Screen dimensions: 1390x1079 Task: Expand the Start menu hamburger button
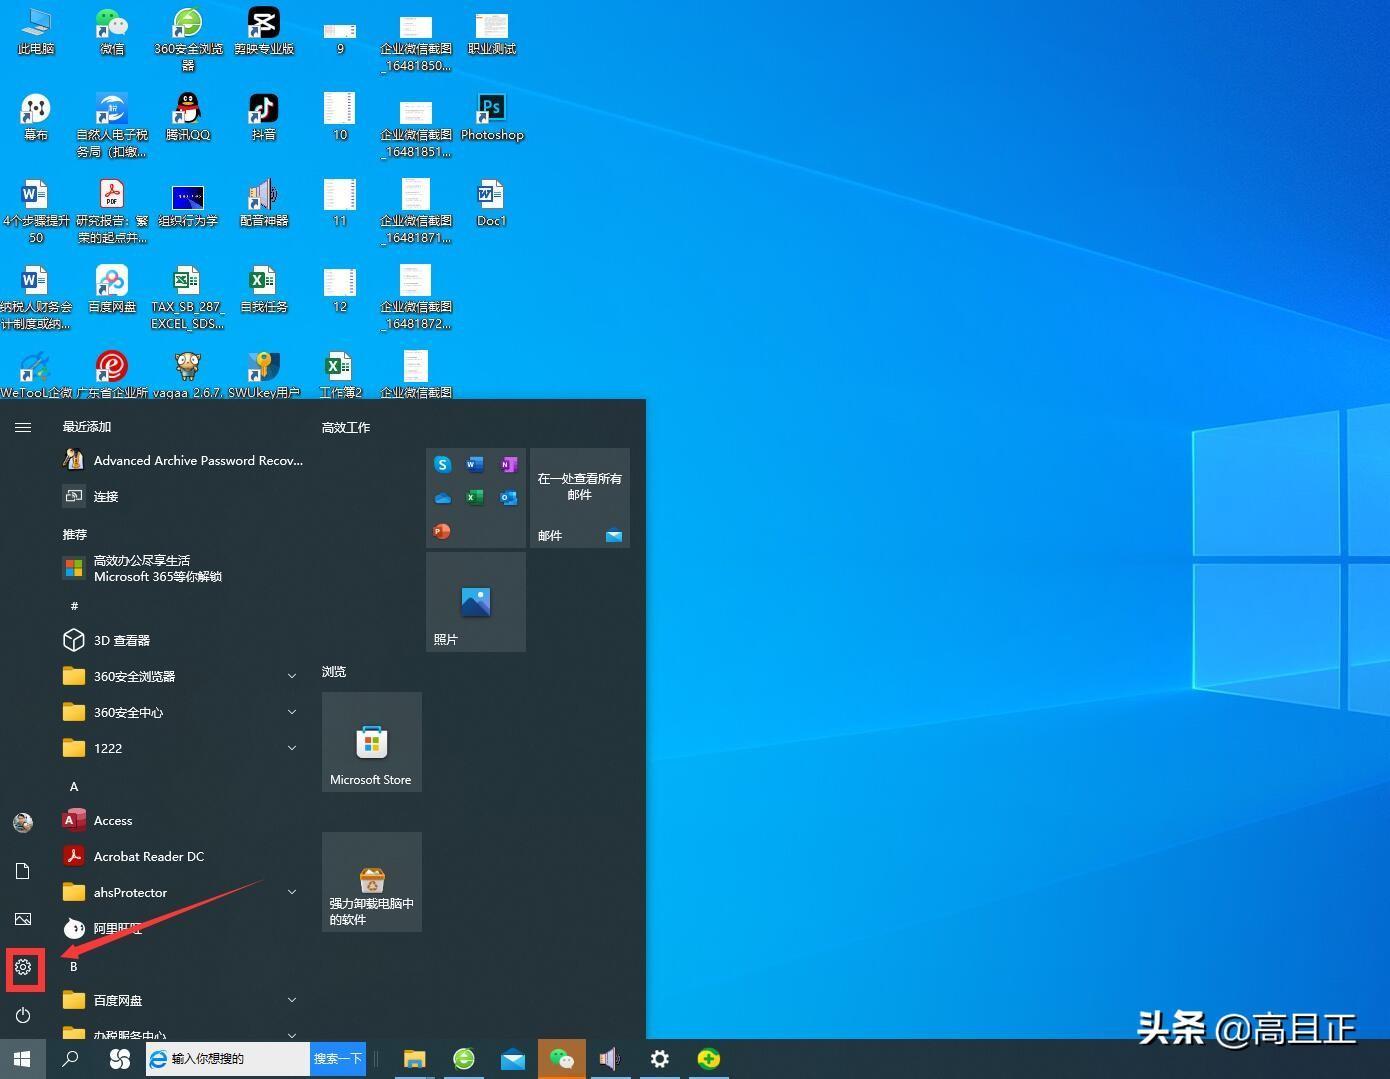coord(23,427)
